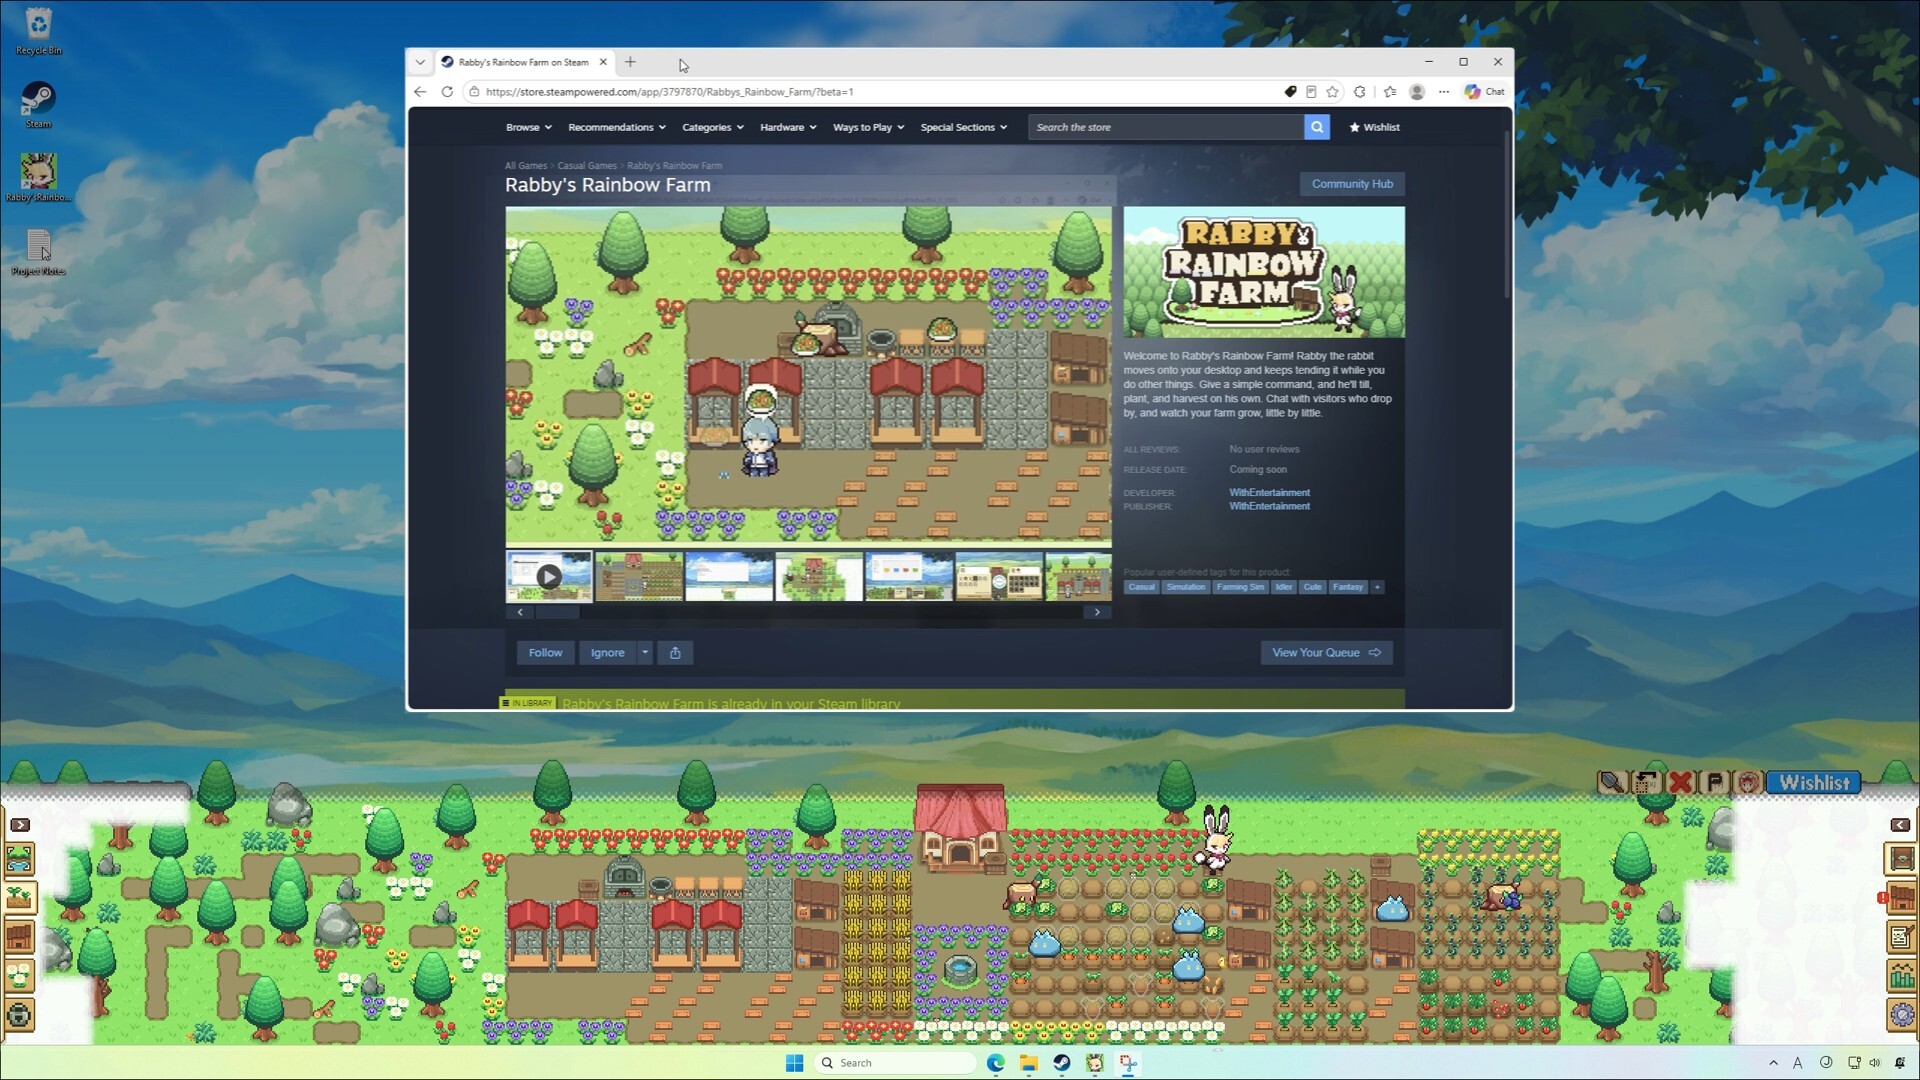Open the Ways to Play menu
The width and height of the screenshot is (1920, 1080).
pyautogui.click(x=868, y=127)
